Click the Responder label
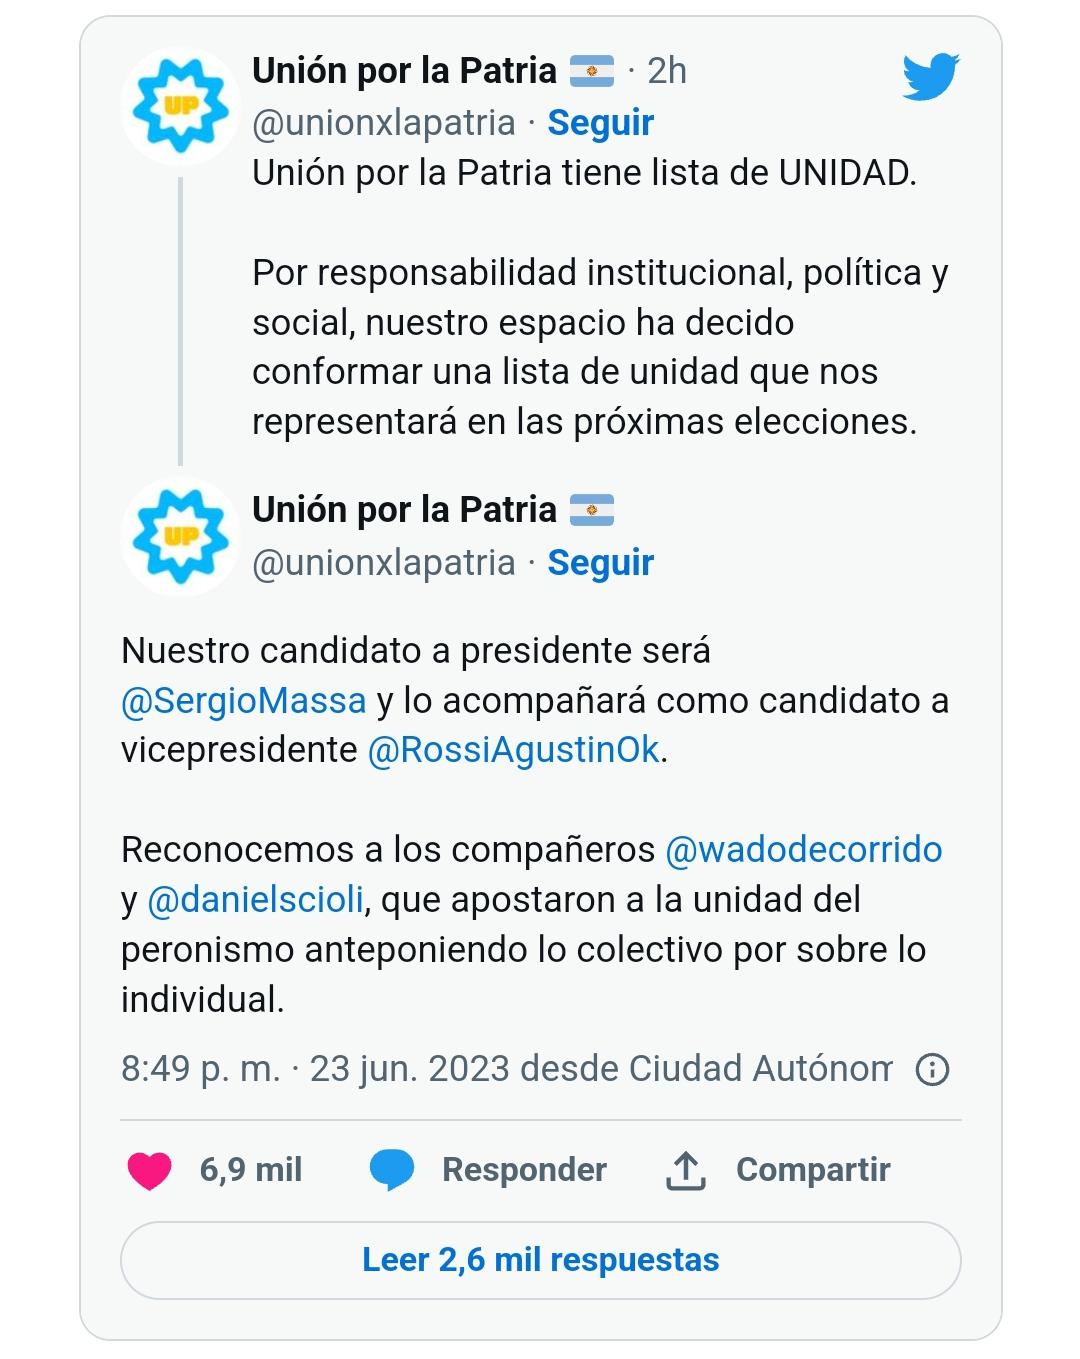 524,1170
